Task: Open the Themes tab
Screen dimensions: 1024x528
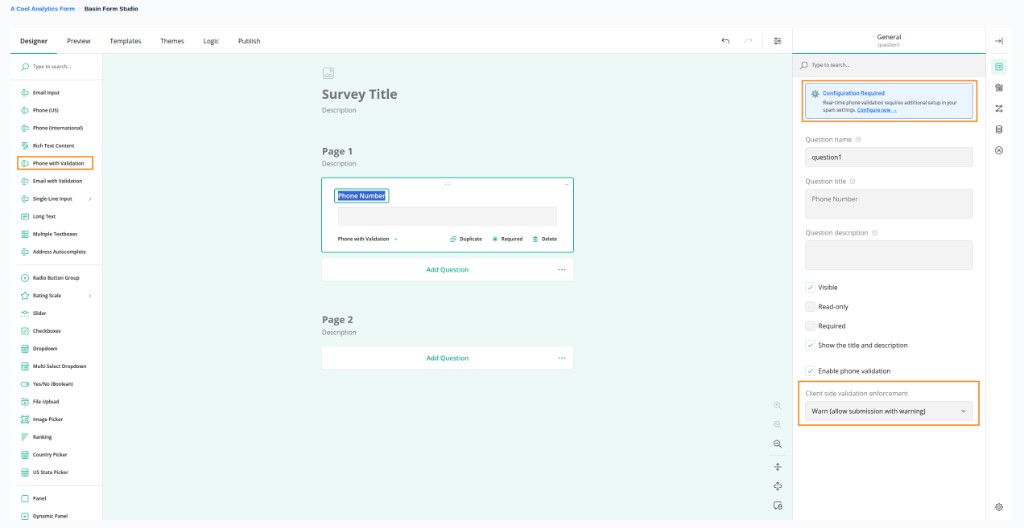Action: click(x=172, y=41)
